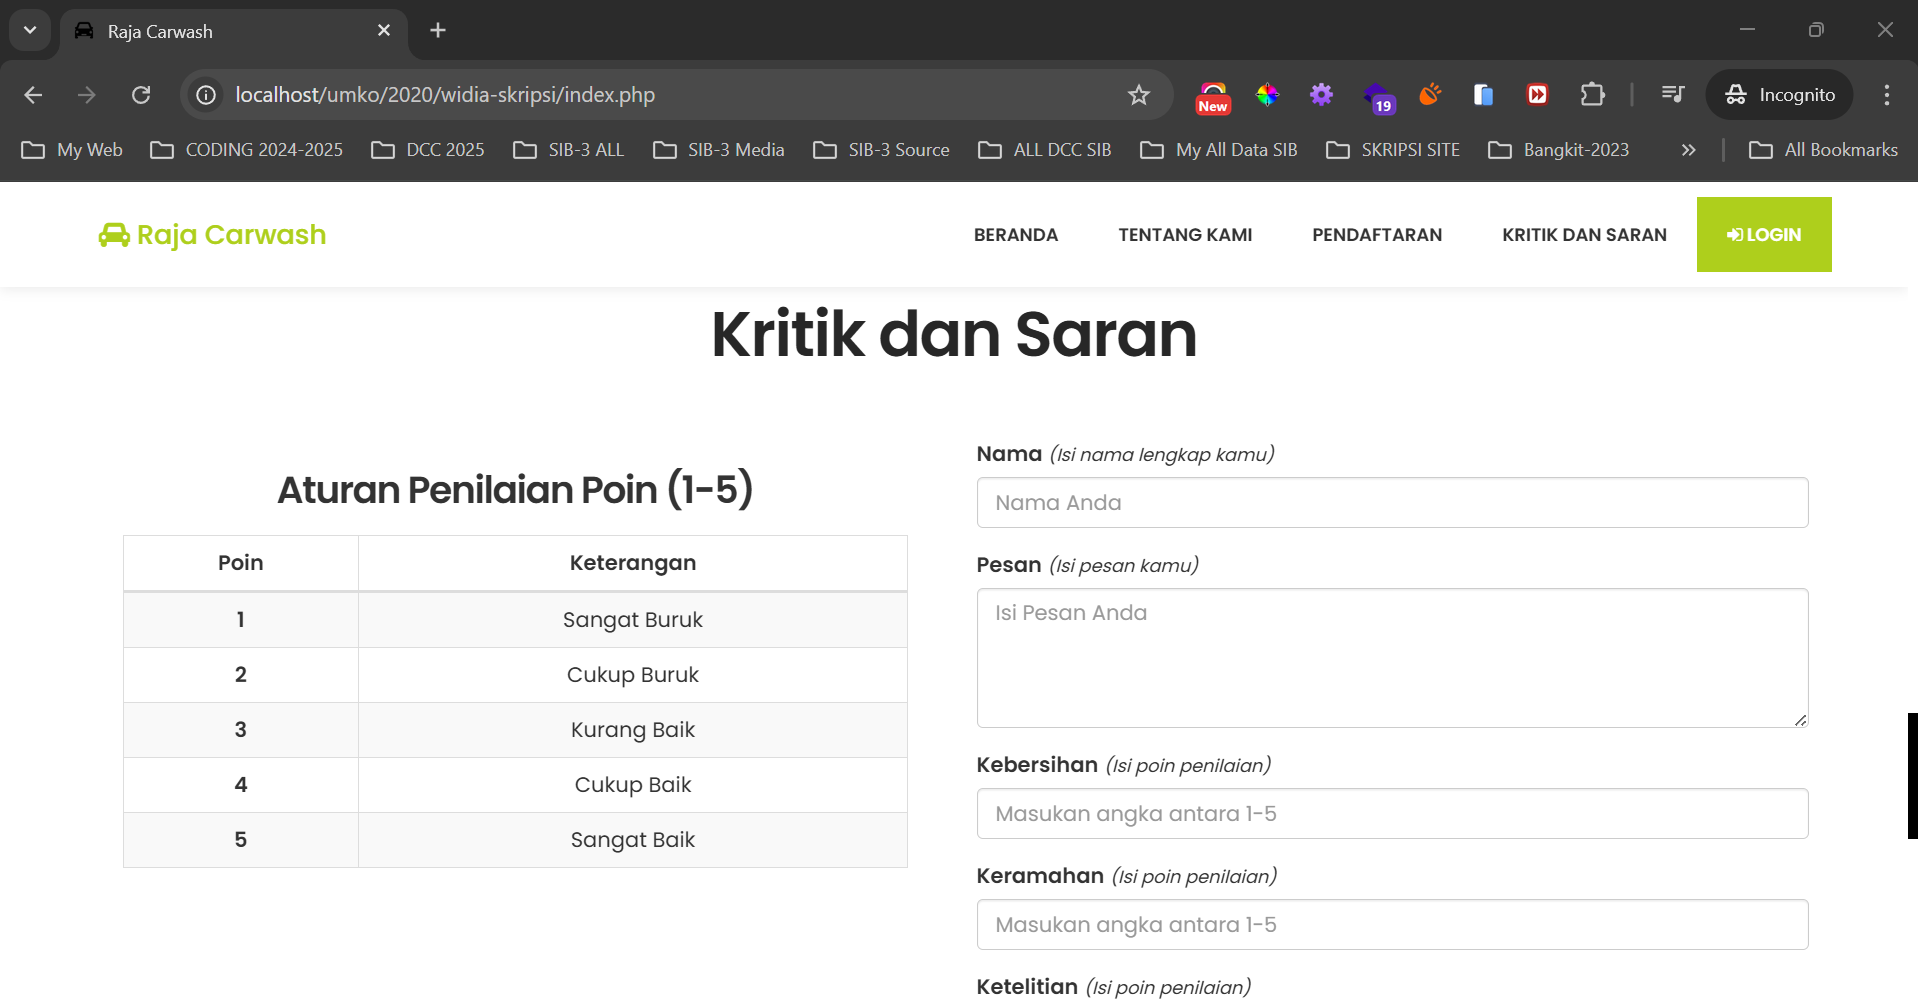Click inside the Nama Anda input field
Viewport: 1918px width, 1006px height.
[x=1392, y=502]
